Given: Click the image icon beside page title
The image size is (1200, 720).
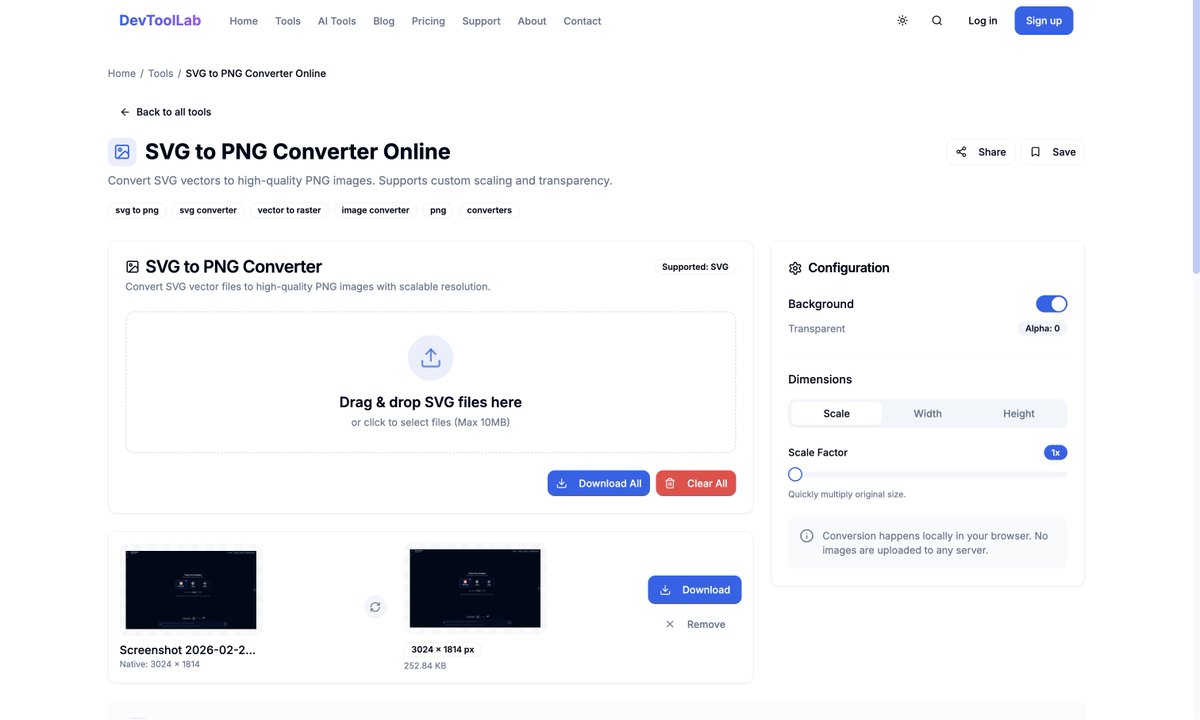Looking at the screenshot, I should [122, 152].
